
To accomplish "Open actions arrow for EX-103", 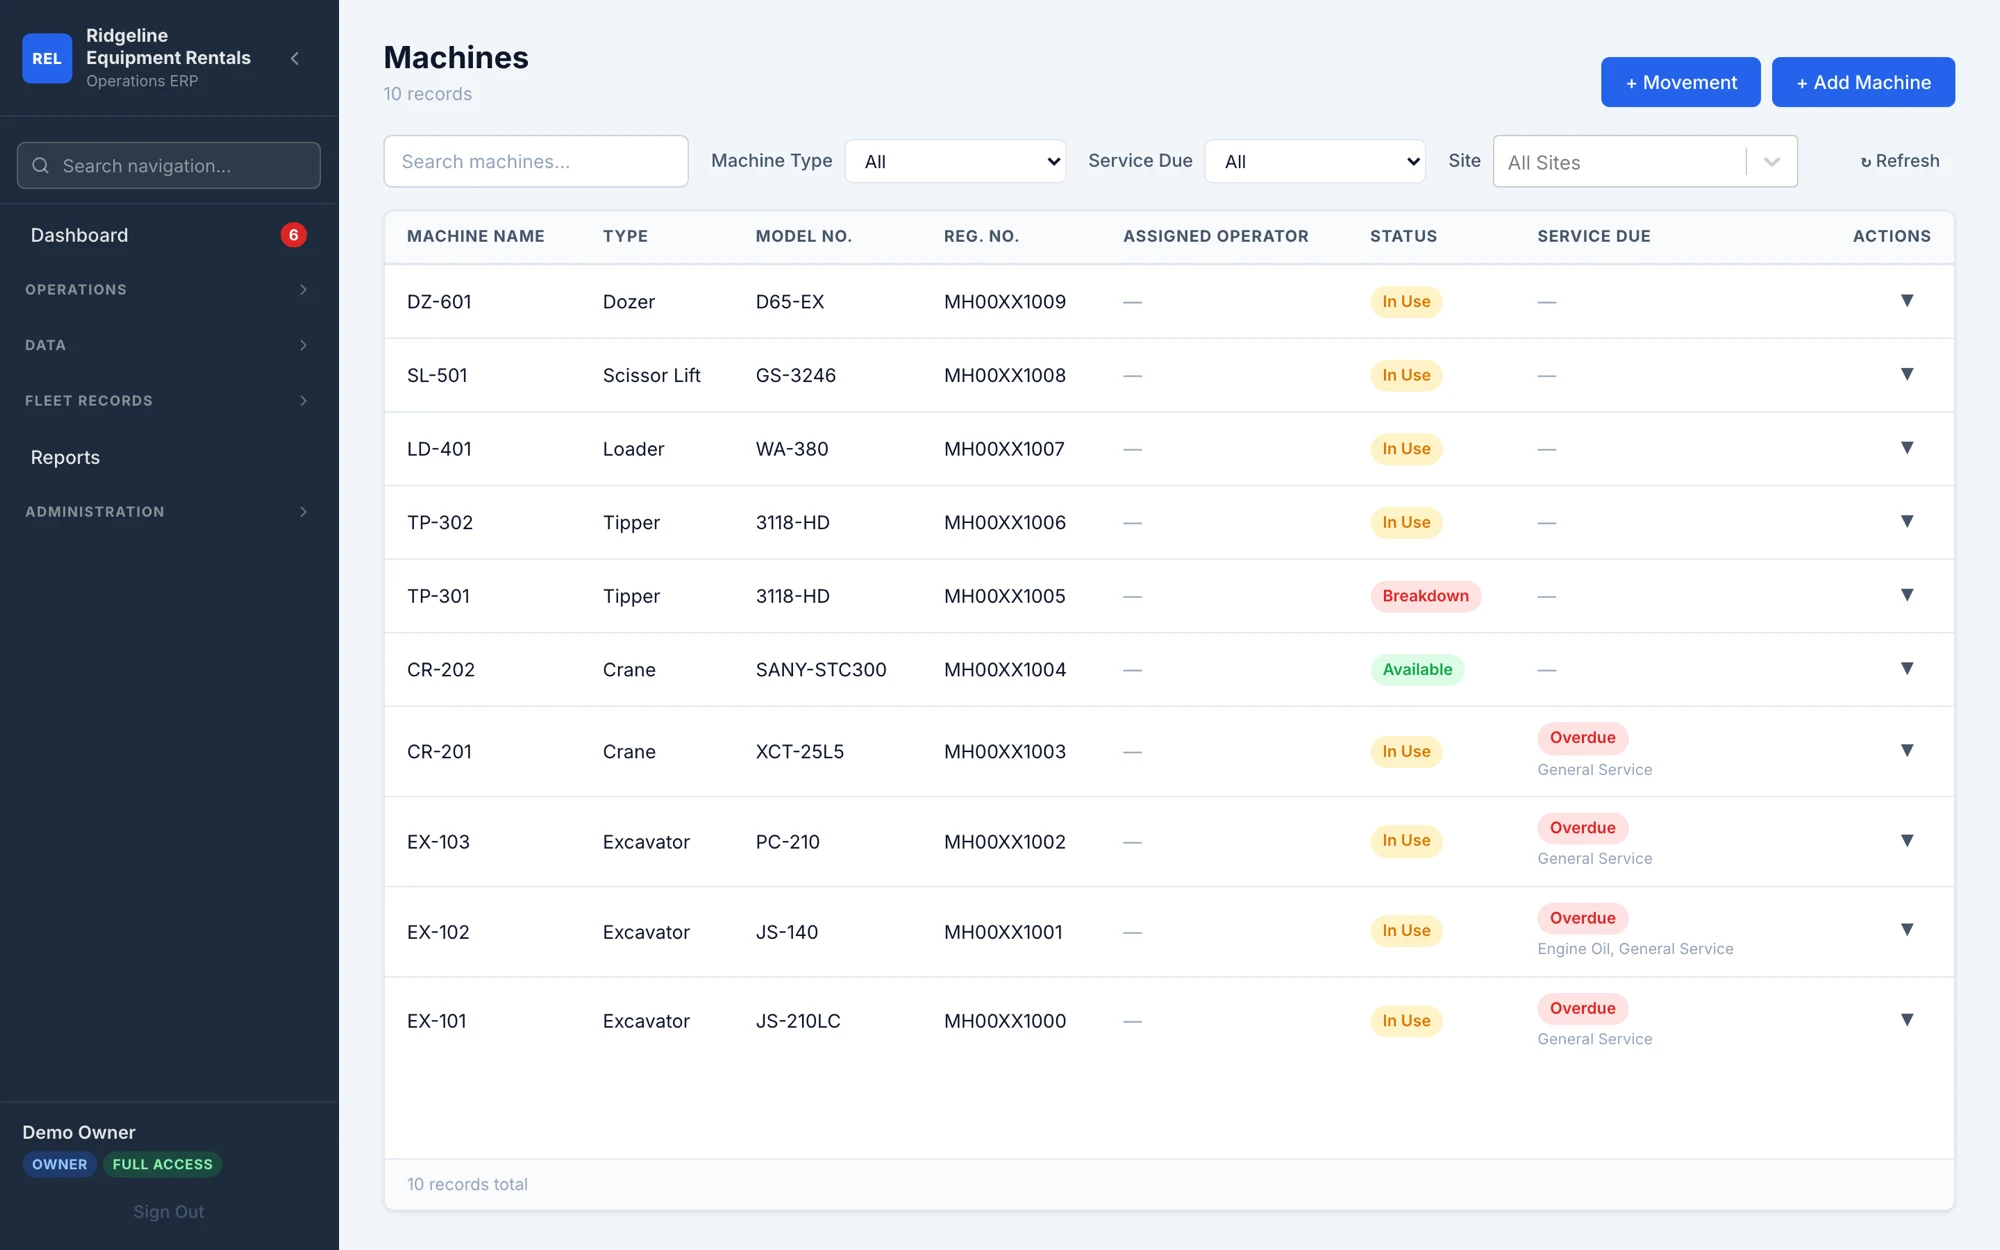I will click(1907, 841).
